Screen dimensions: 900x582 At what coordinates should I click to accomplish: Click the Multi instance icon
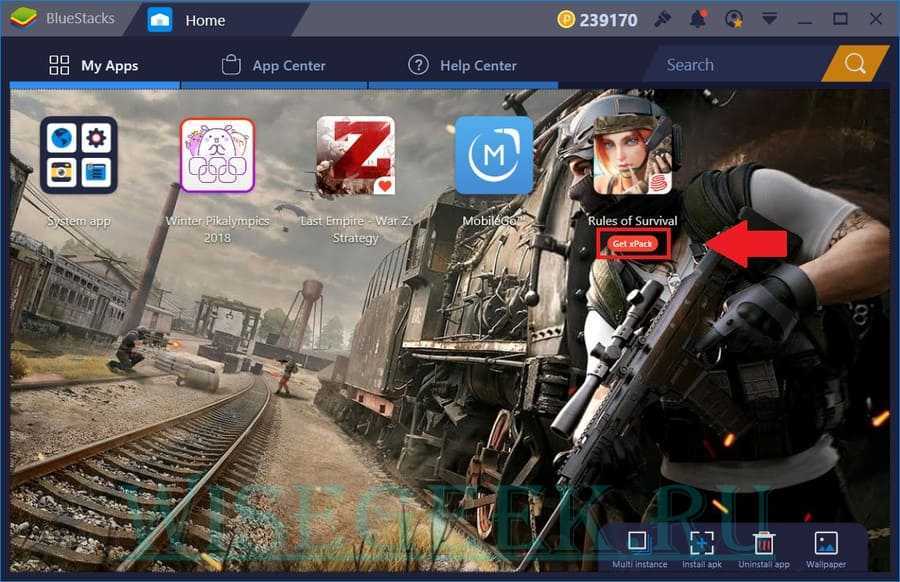pos(637,543)
